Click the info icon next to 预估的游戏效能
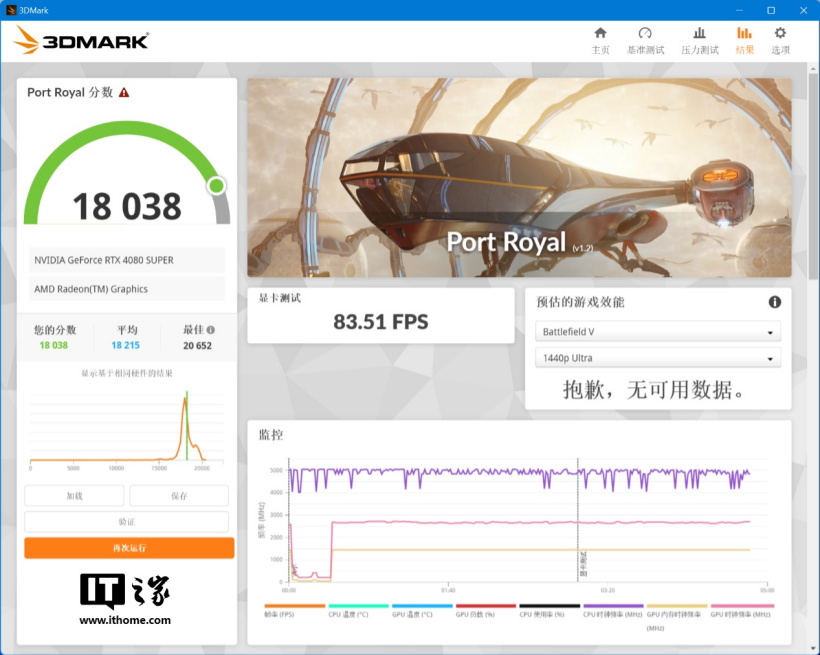The image size is (820, 655). point(774,302)
